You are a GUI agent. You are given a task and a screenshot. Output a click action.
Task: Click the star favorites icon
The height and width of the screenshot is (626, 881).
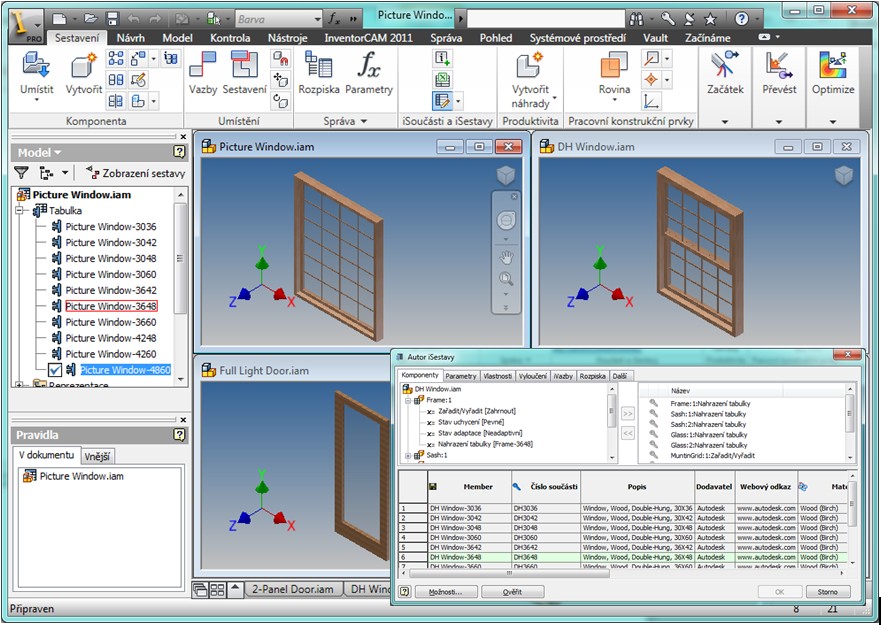(710, 19)
